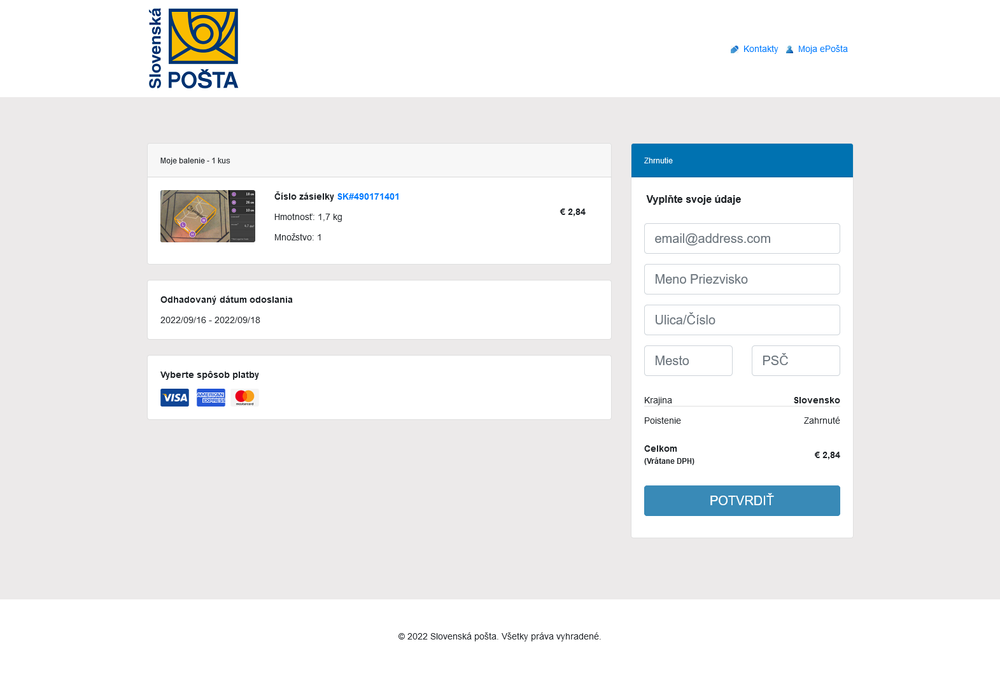The image size is (1000, 673).
Task: Focus the email address input field
Action: tap(741, 239)
